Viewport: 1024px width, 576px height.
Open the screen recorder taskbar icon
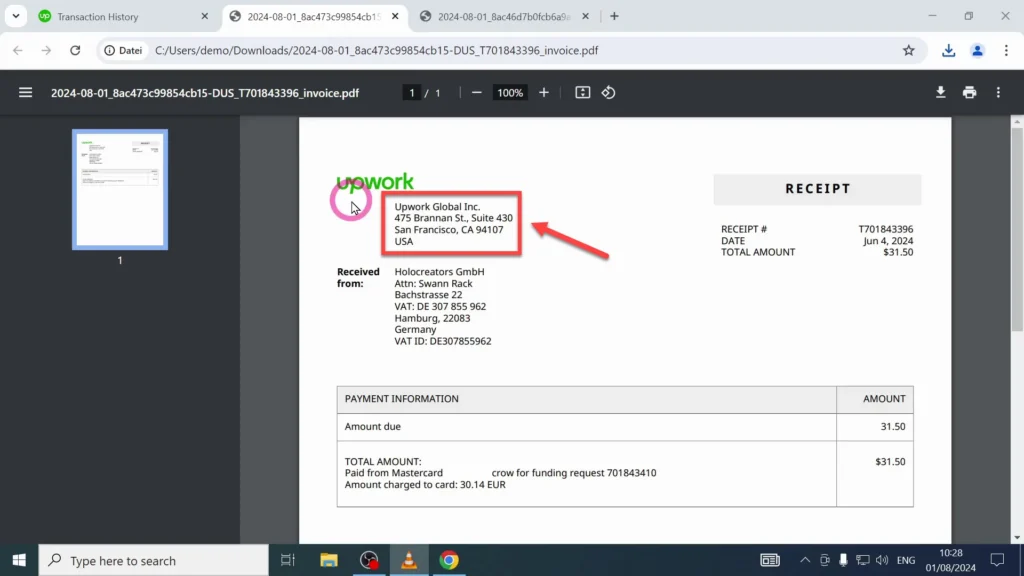click(x=369, y=560)
